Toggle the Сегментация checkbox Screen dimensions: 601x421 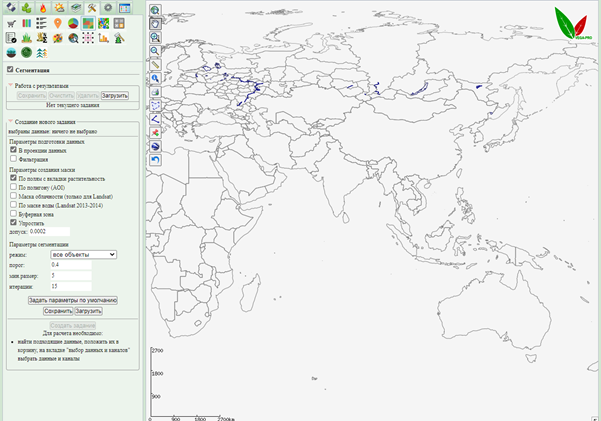(x=10, y=70)
